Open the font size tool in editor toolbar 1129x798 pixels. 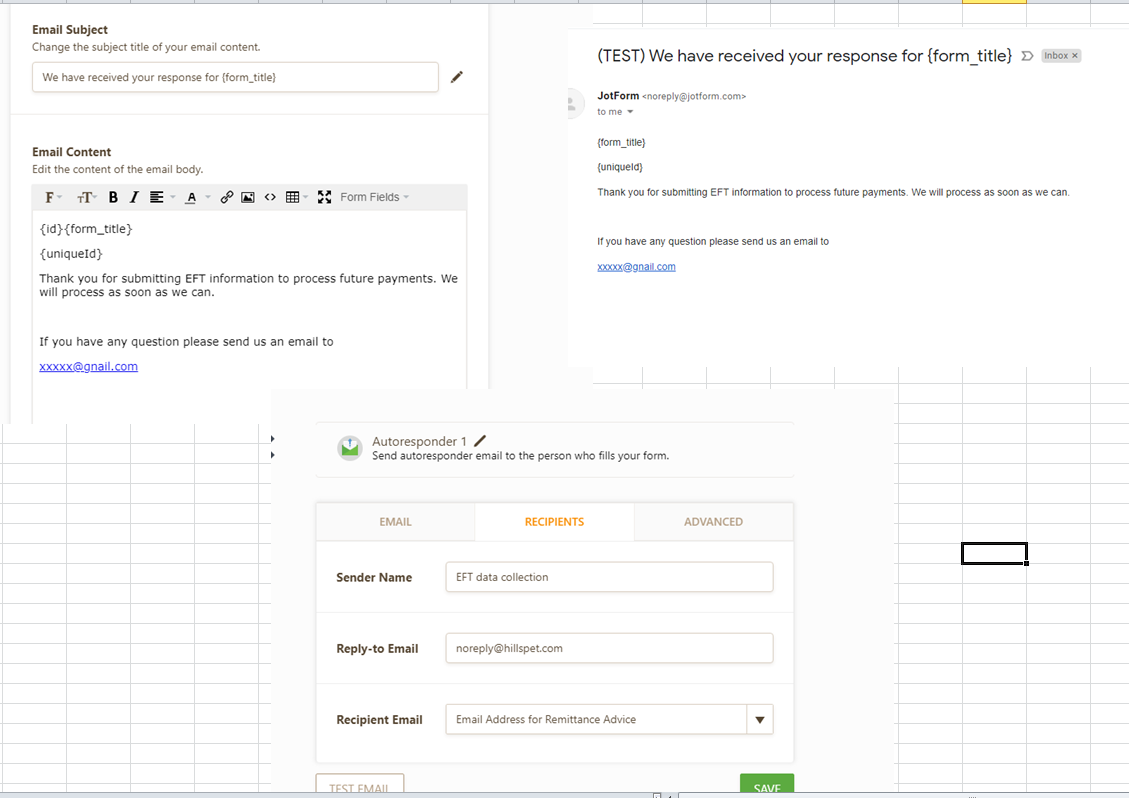[x=86, y=197]
